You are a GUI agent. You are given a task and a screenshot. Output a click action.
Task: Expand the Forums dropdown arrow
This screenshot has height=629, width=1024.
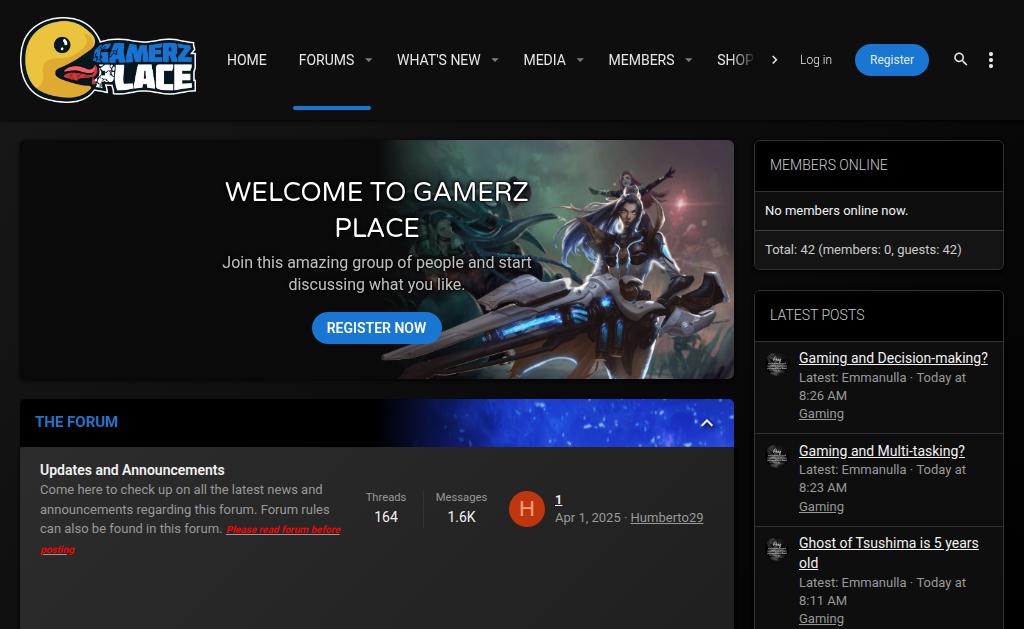click(x=368, y=60)
